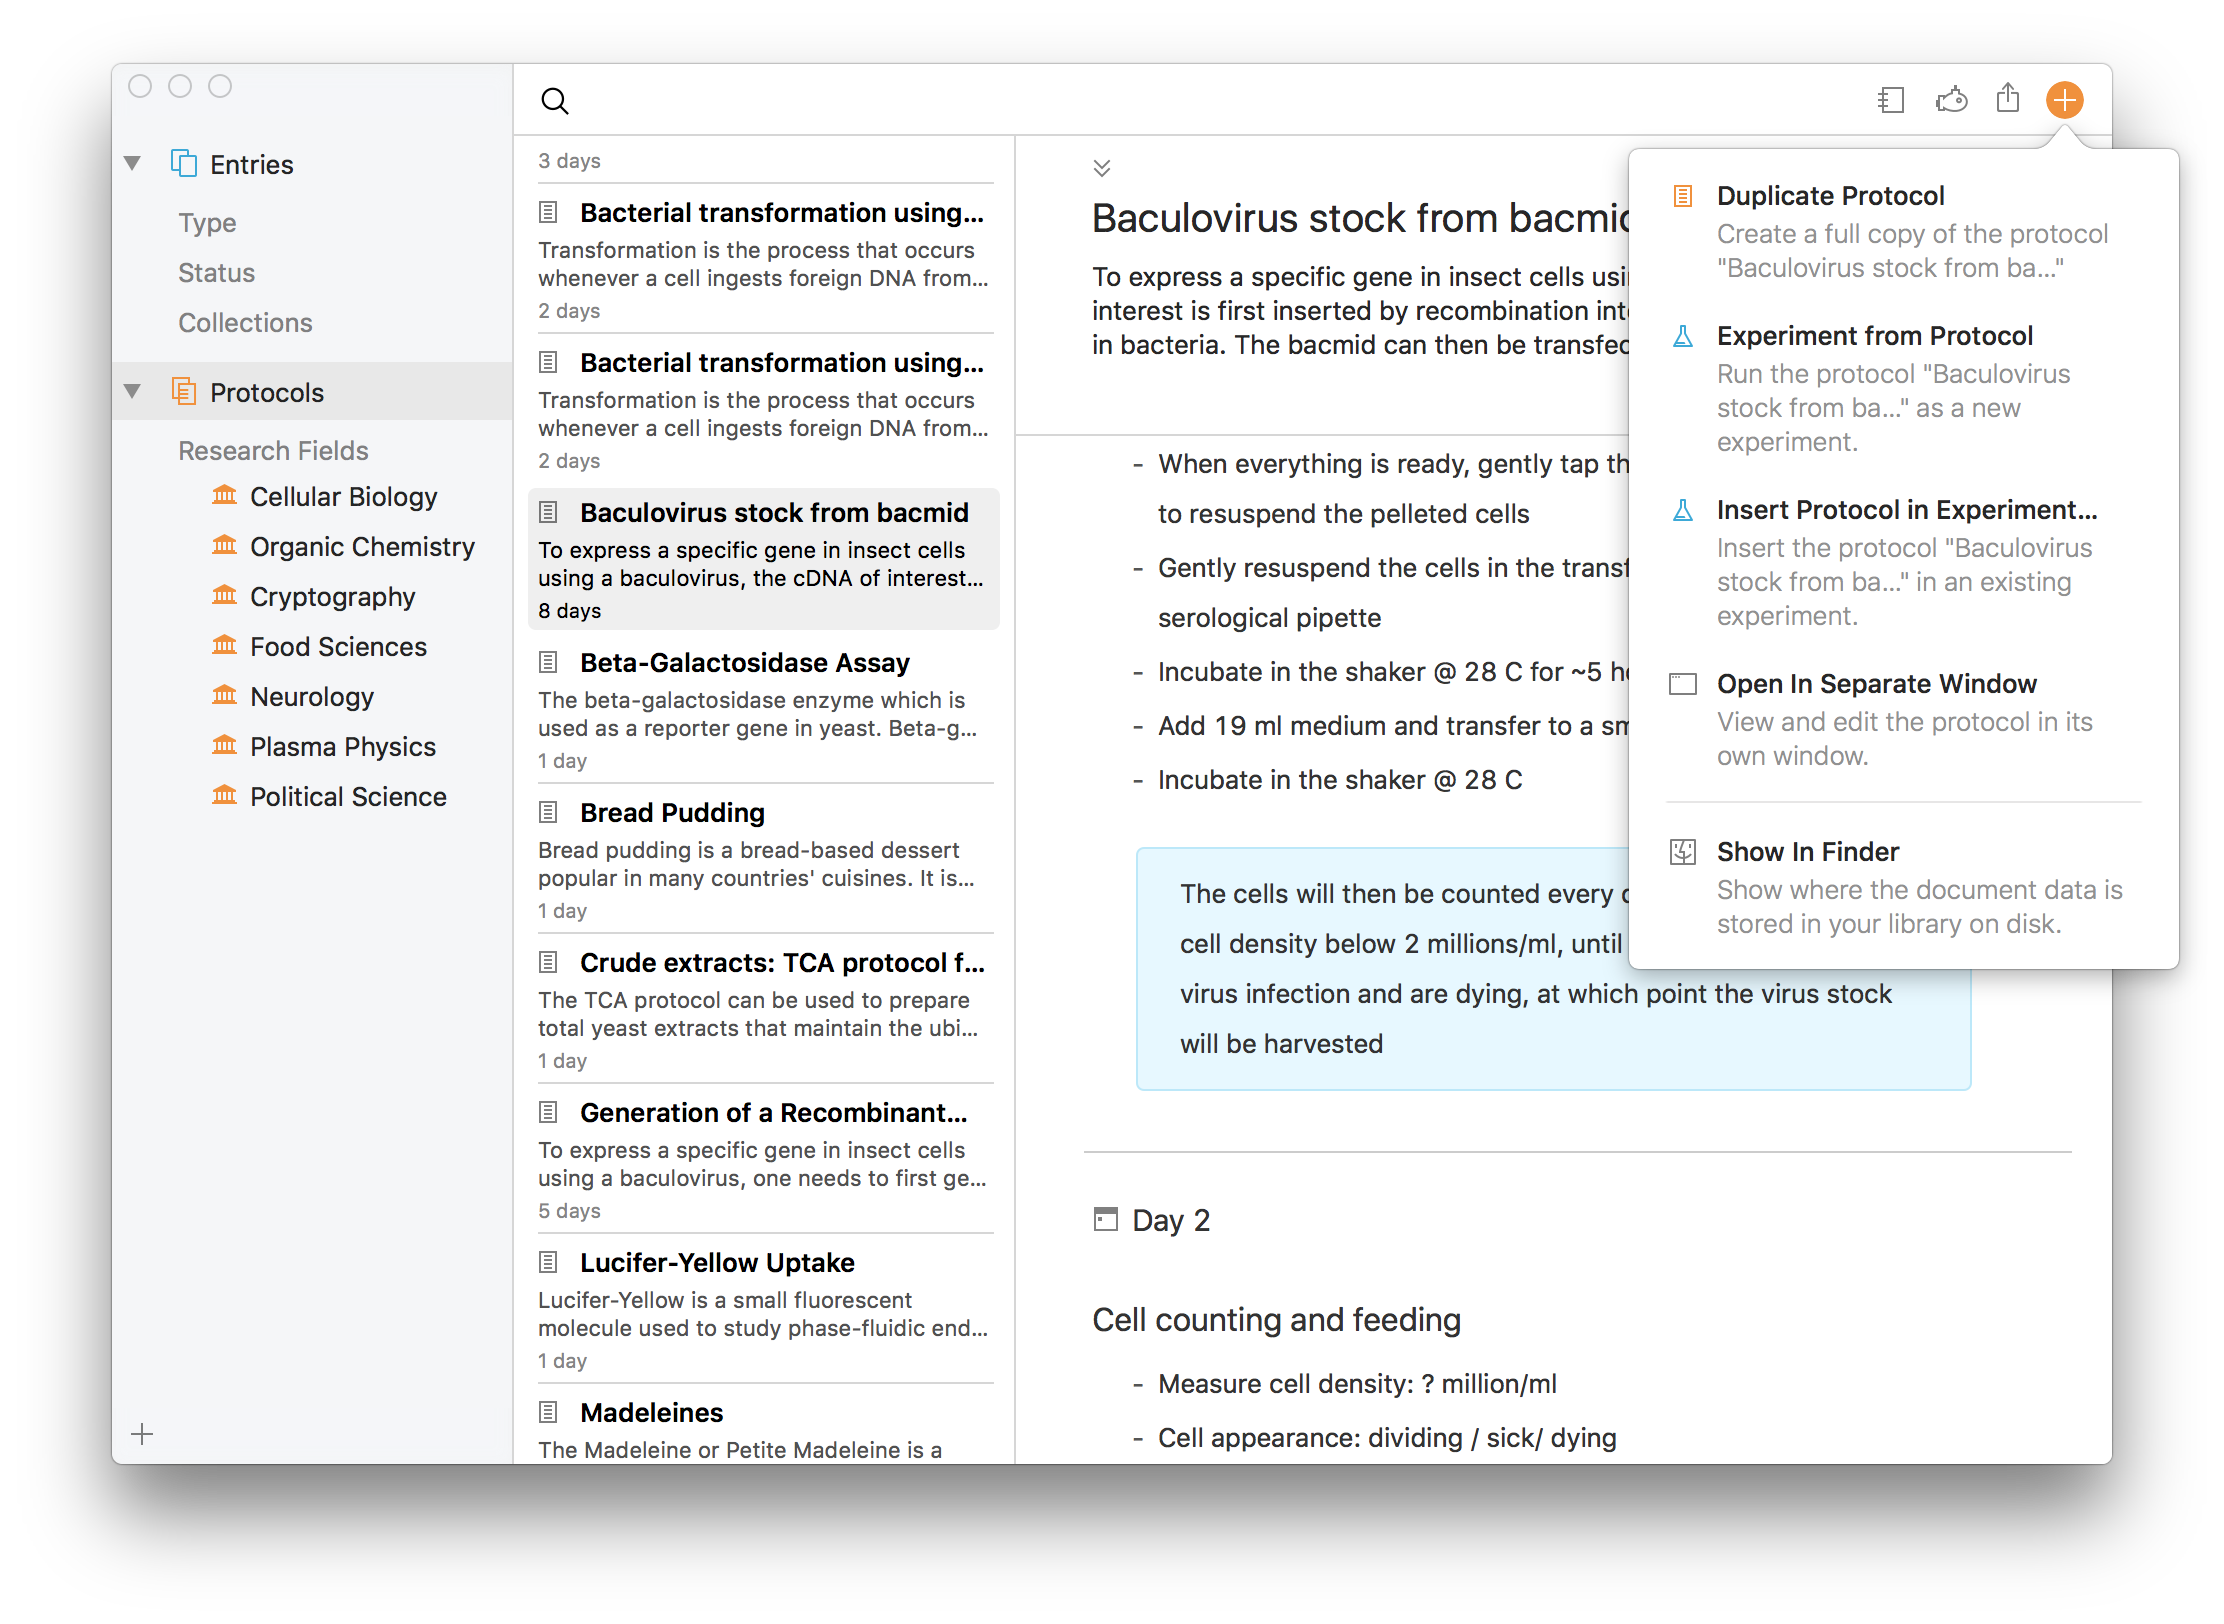Click the Madeleines protocol icon
This screenshot has width=2224, height=1624.
pos(548,1412)
